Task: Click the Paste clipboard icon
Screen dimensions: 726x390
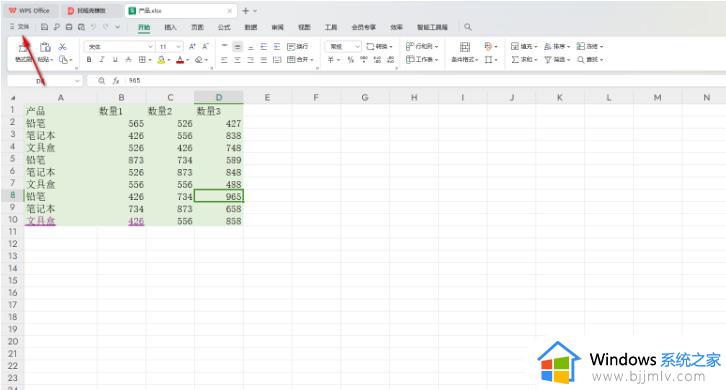Action: pyautogui.click(x=45, y=47)
